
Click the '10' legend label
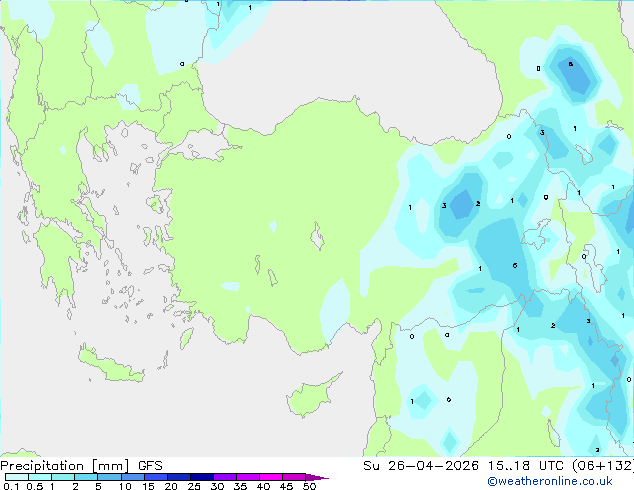(x=125, y=486)
